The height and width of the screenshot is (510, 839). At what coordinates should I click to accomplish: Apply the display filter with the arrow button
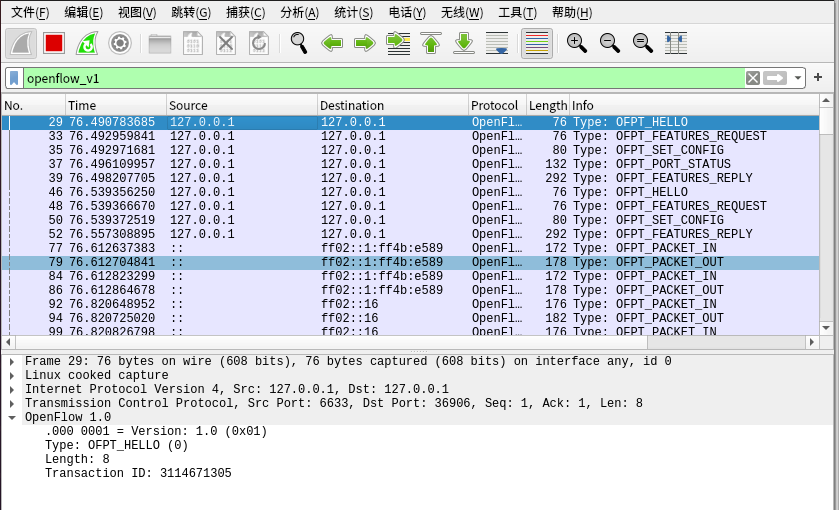coord(775,78)
